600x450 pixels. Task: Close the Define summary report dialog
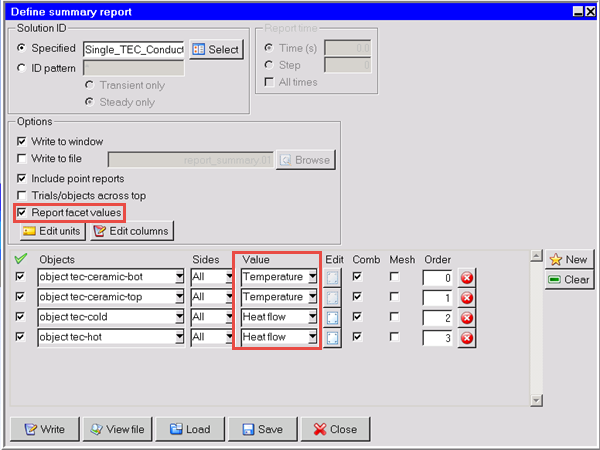pyautogui.click(x=336, y=429)
